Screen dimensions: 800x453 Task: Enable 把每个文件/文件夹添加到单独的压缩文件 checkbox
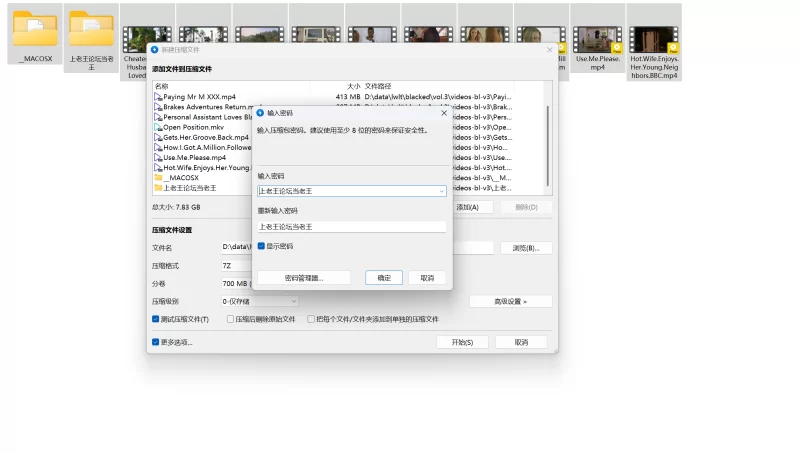311,319
